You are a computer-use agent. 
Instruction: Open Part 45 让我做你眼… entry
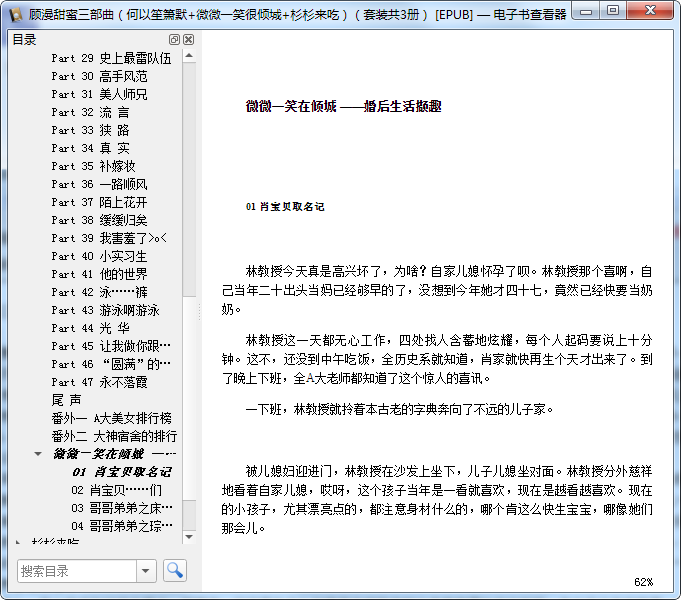[x=111, y=346]
